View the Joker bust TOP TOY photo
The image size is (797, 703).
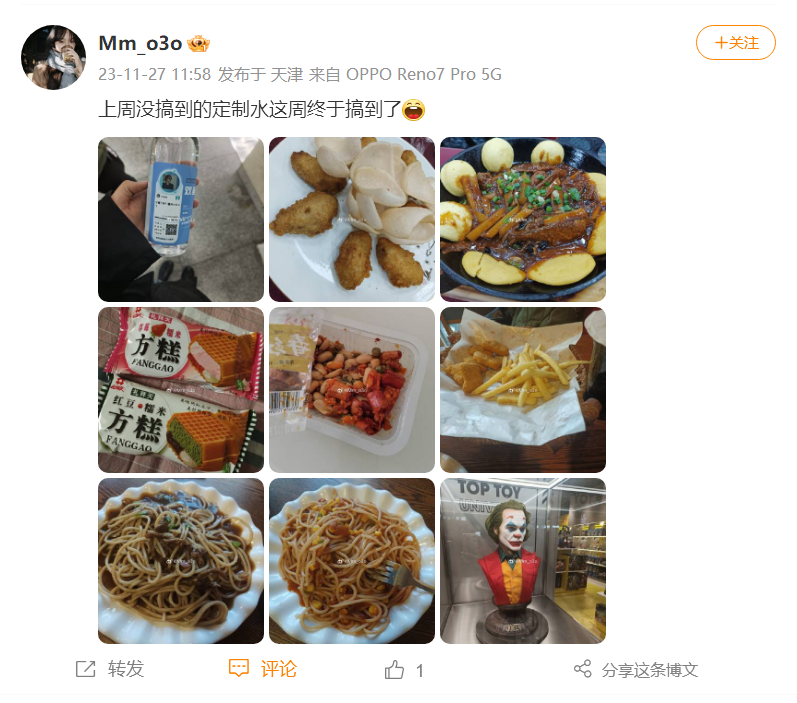coord(523,561)
